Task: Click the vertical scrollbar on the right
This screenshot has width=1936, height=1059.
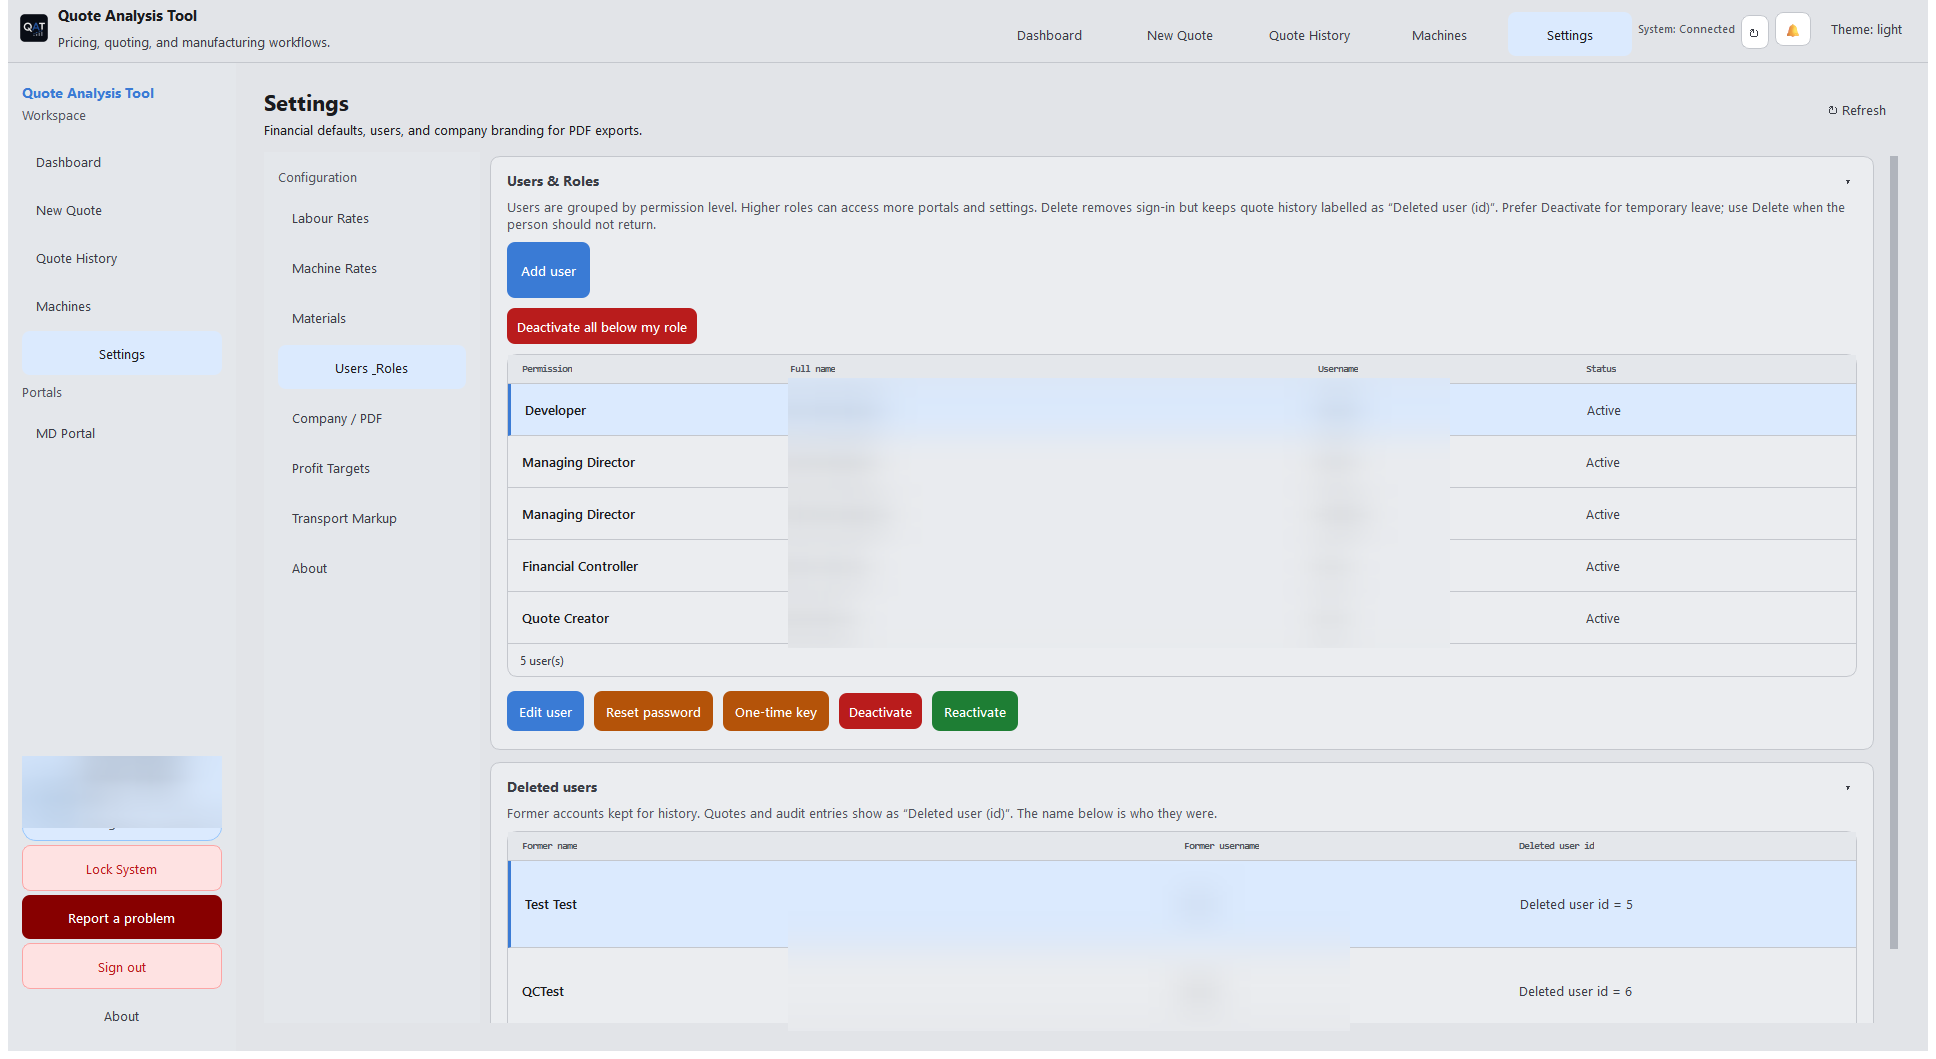Action: point(1894,552)
